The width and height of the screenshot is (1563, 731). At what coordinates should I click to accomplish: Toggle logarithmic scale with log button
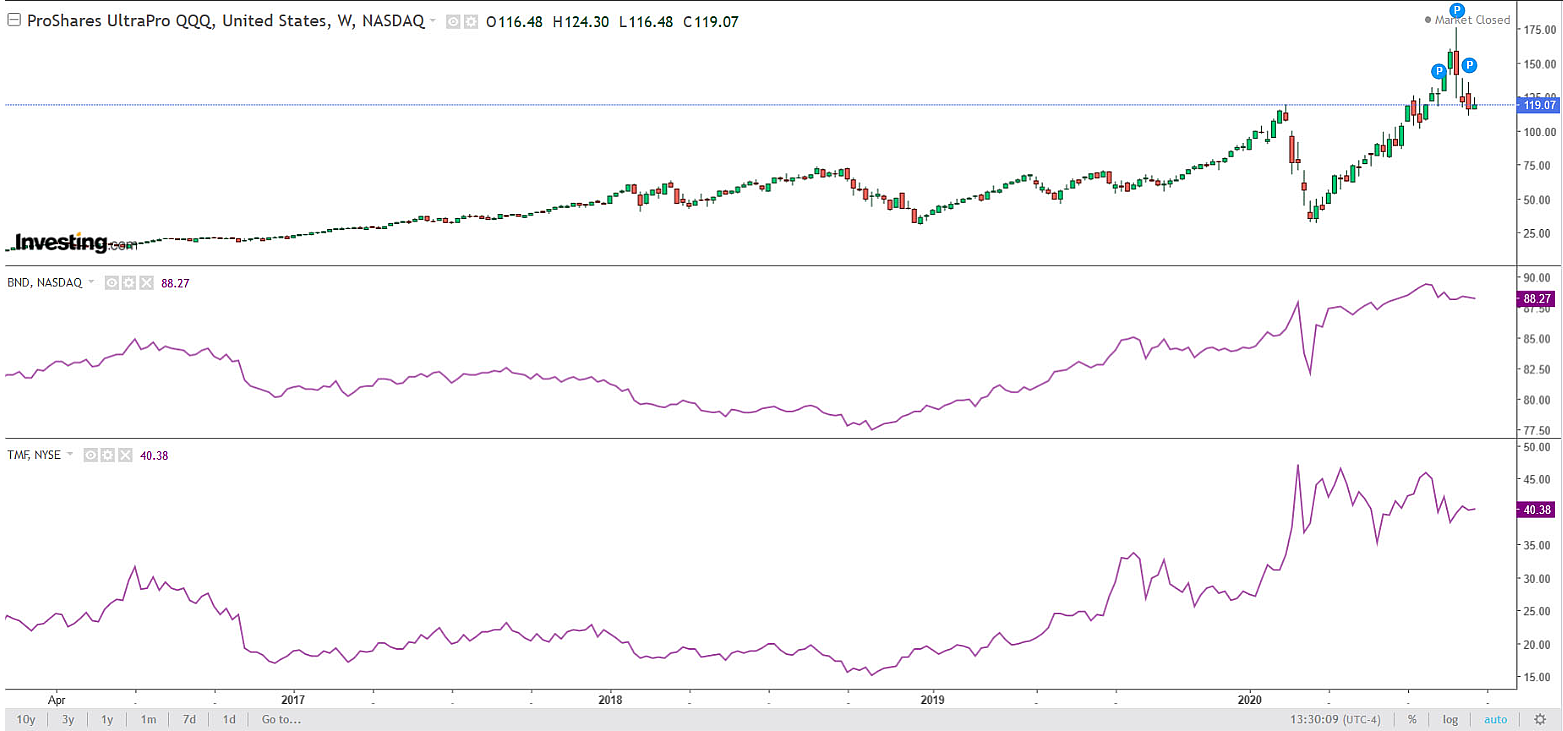pos(1450,719)
